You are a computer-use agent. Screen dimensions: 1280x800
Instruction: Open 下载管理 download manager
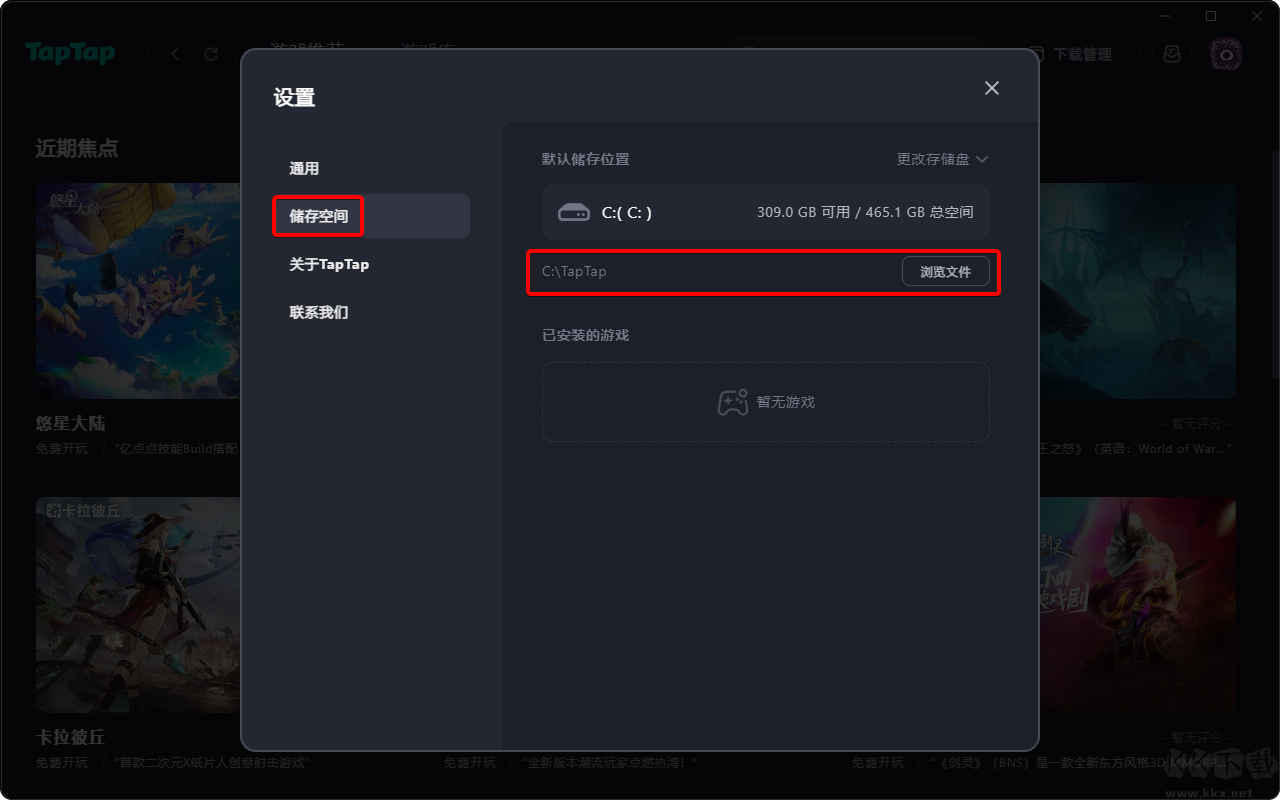[1070, 54]
